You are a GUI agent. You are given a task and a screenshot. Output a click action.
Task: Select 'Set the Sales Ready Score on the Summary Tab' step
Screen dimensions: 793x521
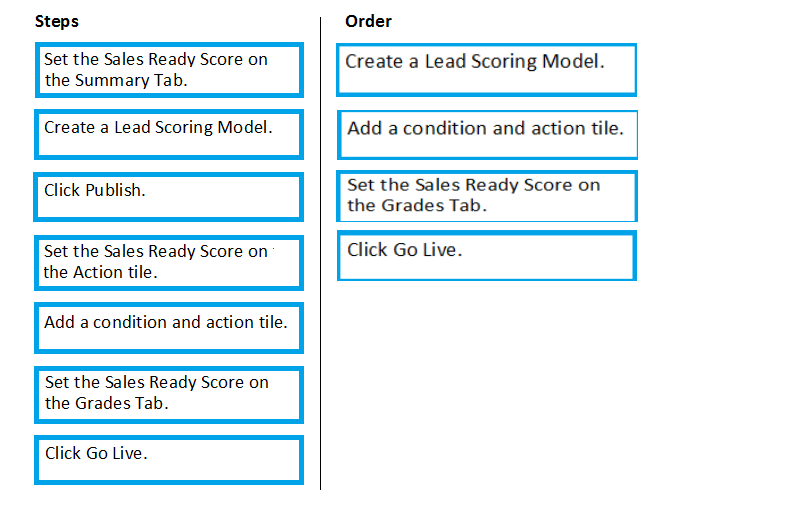tap(169, 70)
